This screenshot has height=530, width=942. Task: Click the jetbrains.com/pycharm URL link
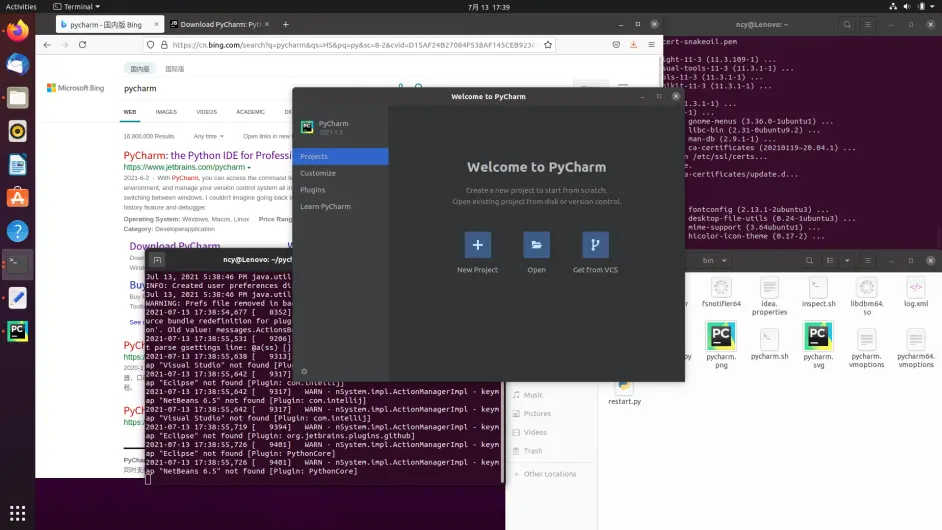pos(186,167)
